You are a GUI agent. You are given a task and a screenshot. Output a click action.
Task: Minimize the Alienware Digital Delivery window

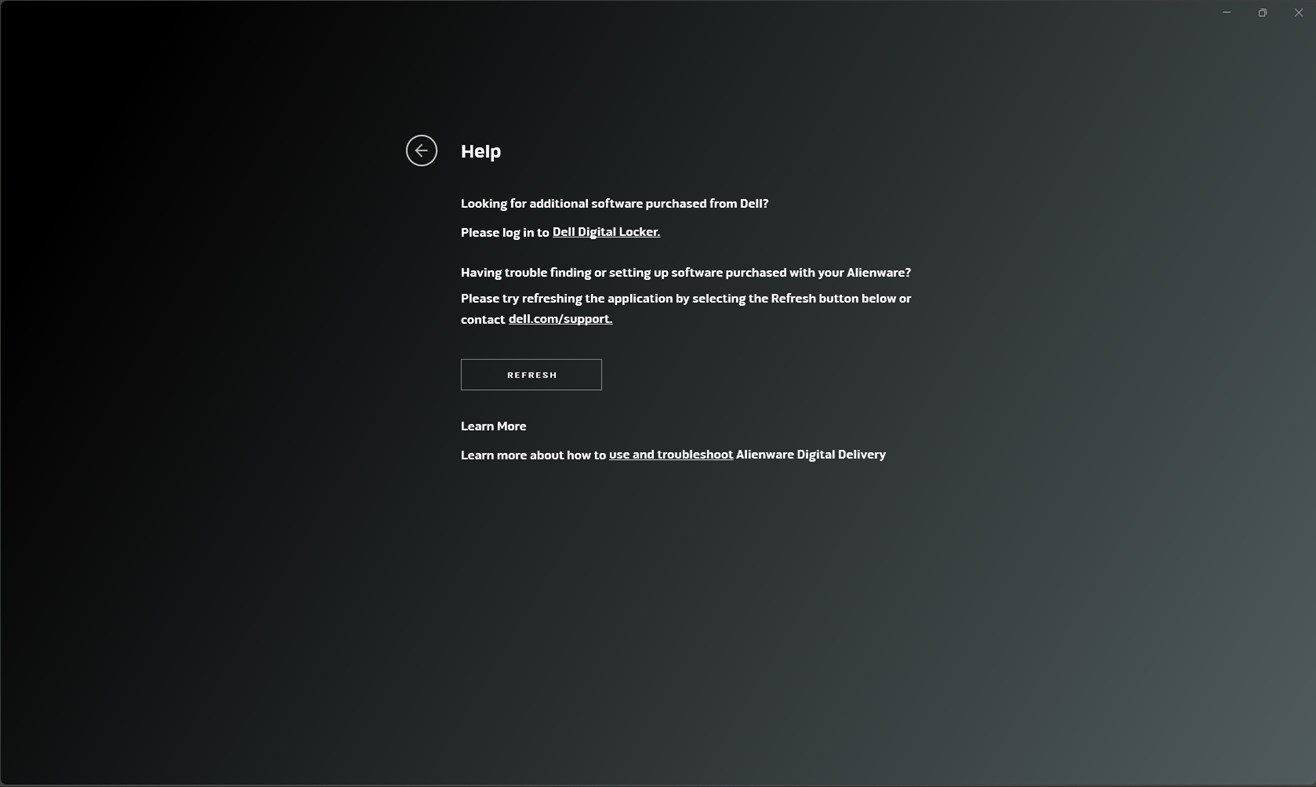[x=1226, y=12]
